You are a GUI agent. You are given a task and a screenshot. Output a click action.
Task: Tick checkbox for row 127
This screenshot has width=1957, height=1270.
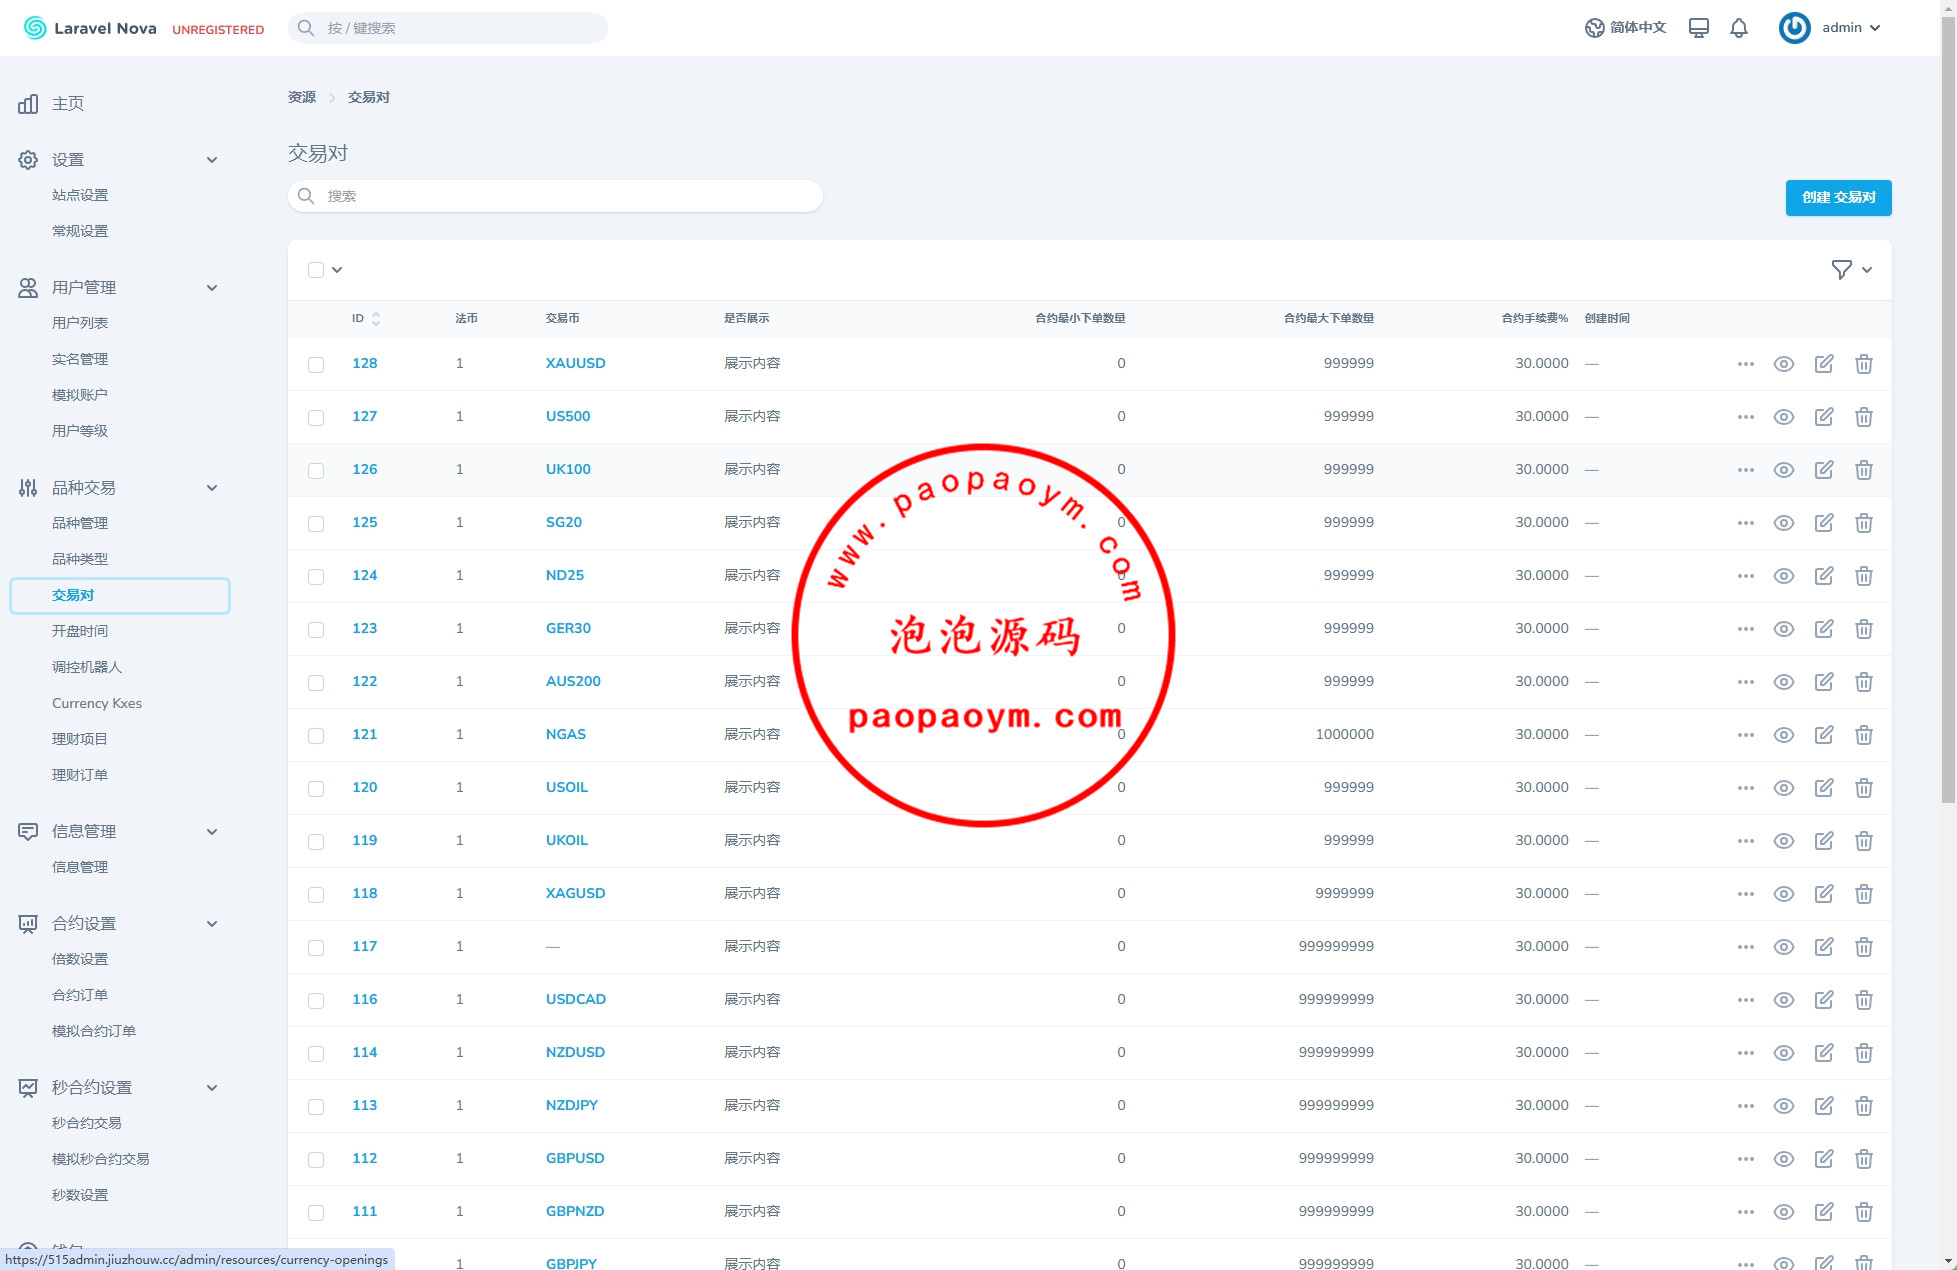click(316, 418)
